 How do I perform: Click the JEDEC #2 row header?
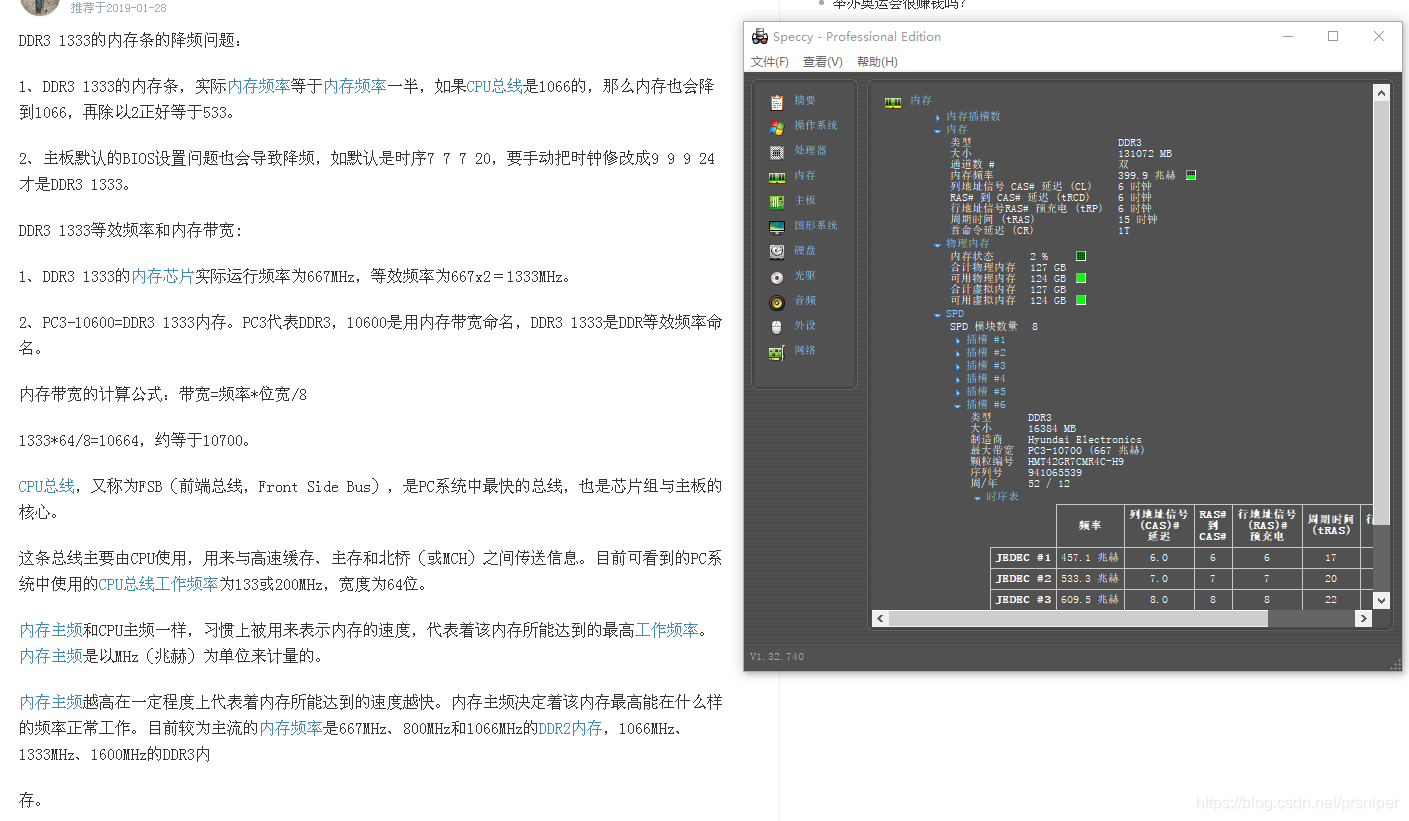click(x=1023, y=579)
